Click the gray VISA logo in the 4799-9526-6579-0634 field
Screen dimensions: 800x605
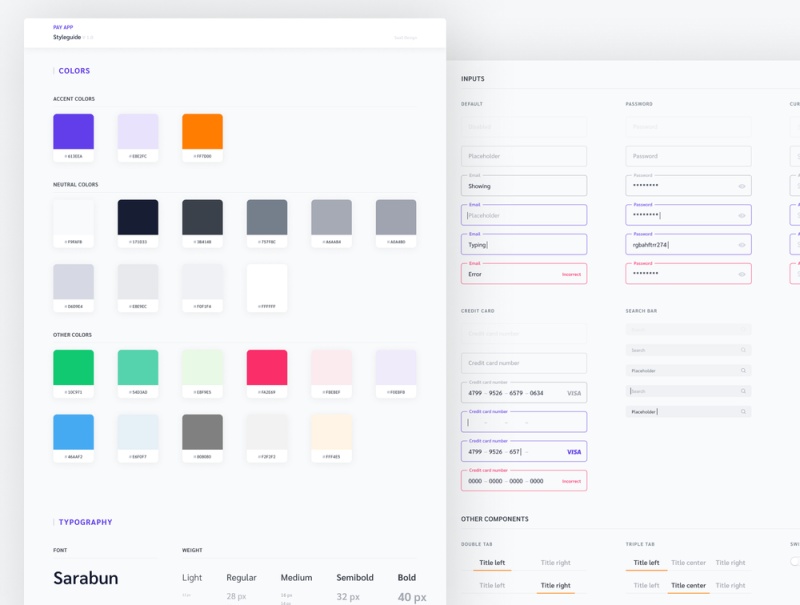coord(573,393)
